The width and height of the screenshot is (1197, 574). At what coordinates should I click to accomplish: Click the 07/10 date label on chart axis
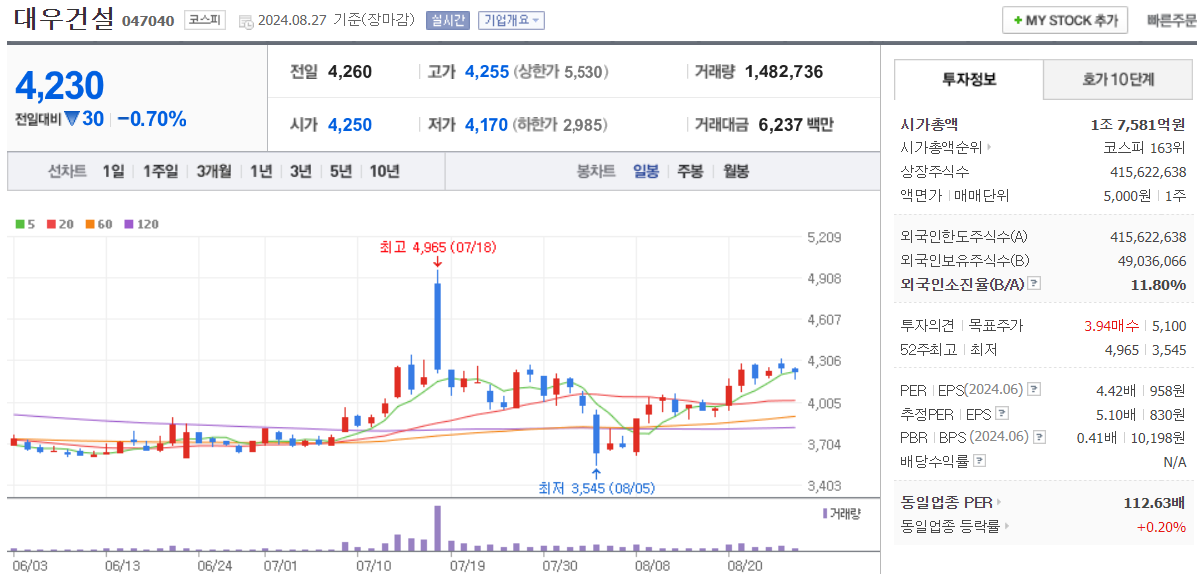tap(374, 566)
